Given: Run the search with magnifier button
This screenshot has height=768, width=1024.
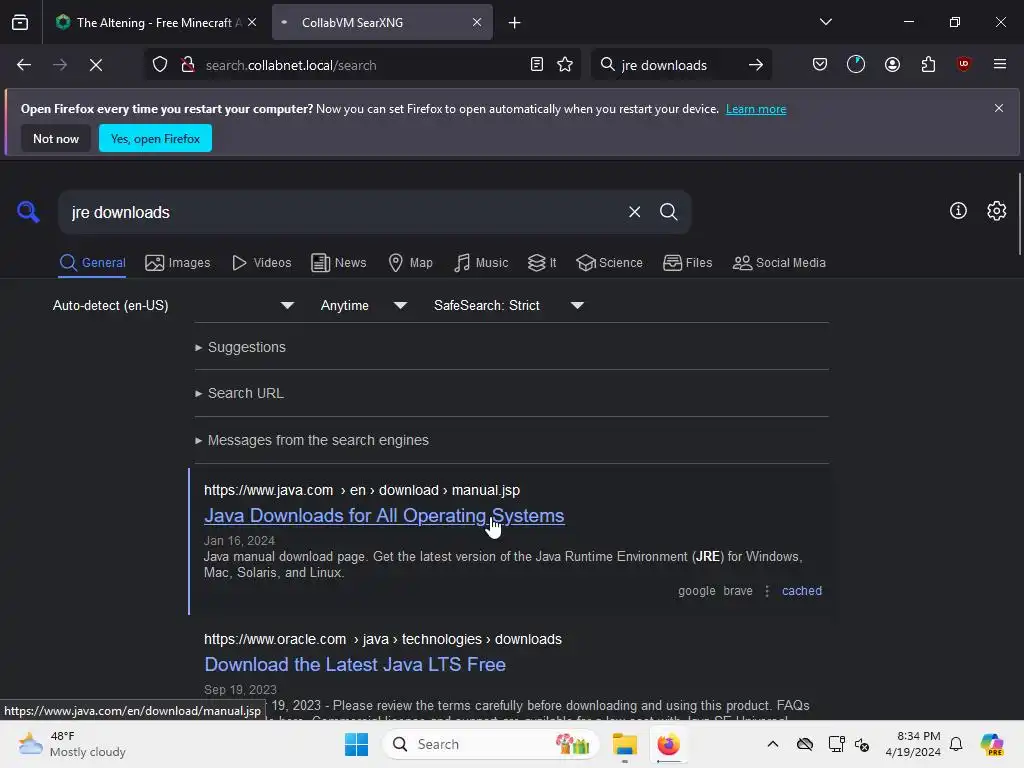Looking at the screenshot, I should 668,212.
